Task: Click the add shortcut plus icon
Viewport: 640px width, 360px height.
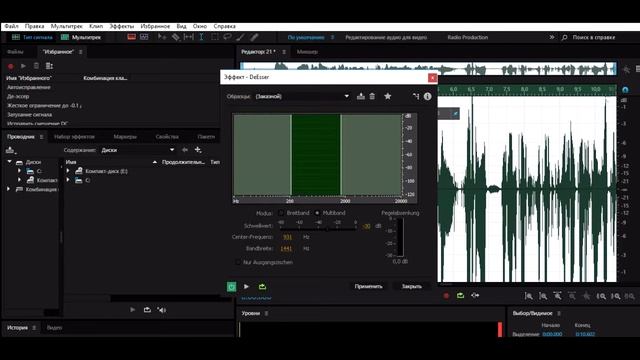Action: 198,150
